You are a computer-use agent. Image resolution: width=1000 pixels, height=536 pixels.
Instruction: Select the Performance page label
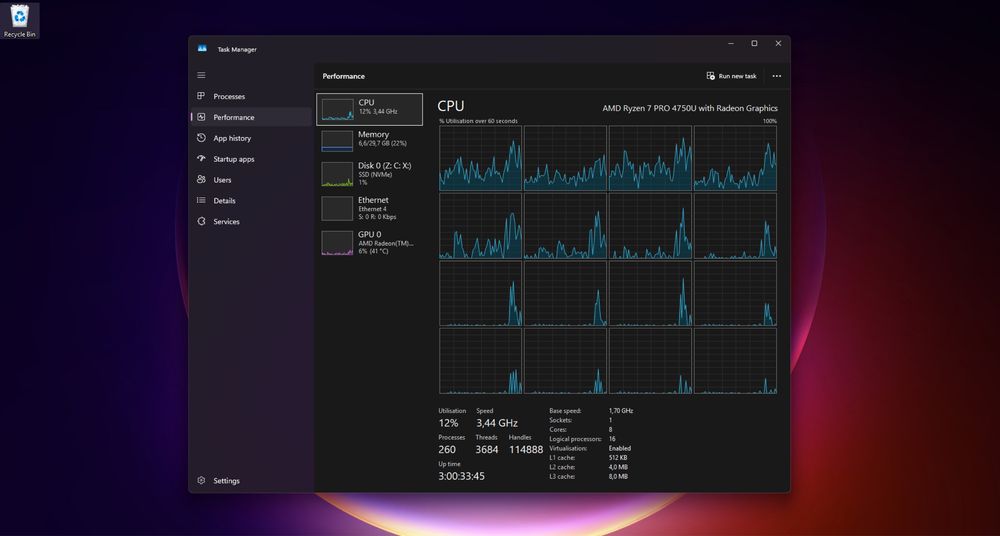tap(233, 117)
